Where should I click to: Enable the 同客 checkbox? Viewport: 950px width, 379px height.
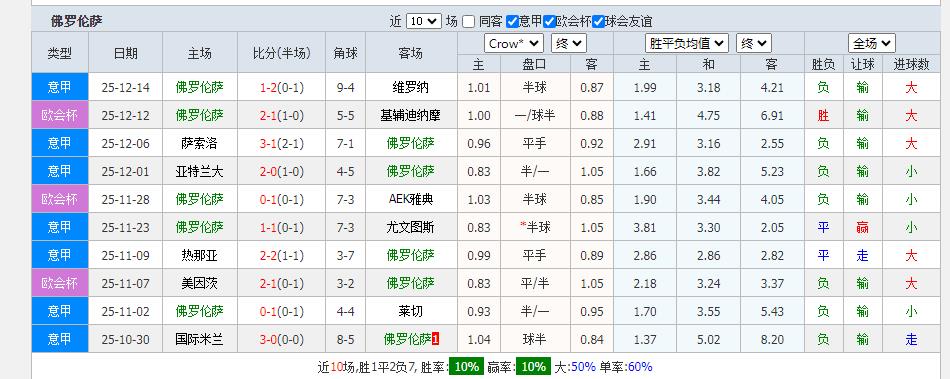point(468,22)
